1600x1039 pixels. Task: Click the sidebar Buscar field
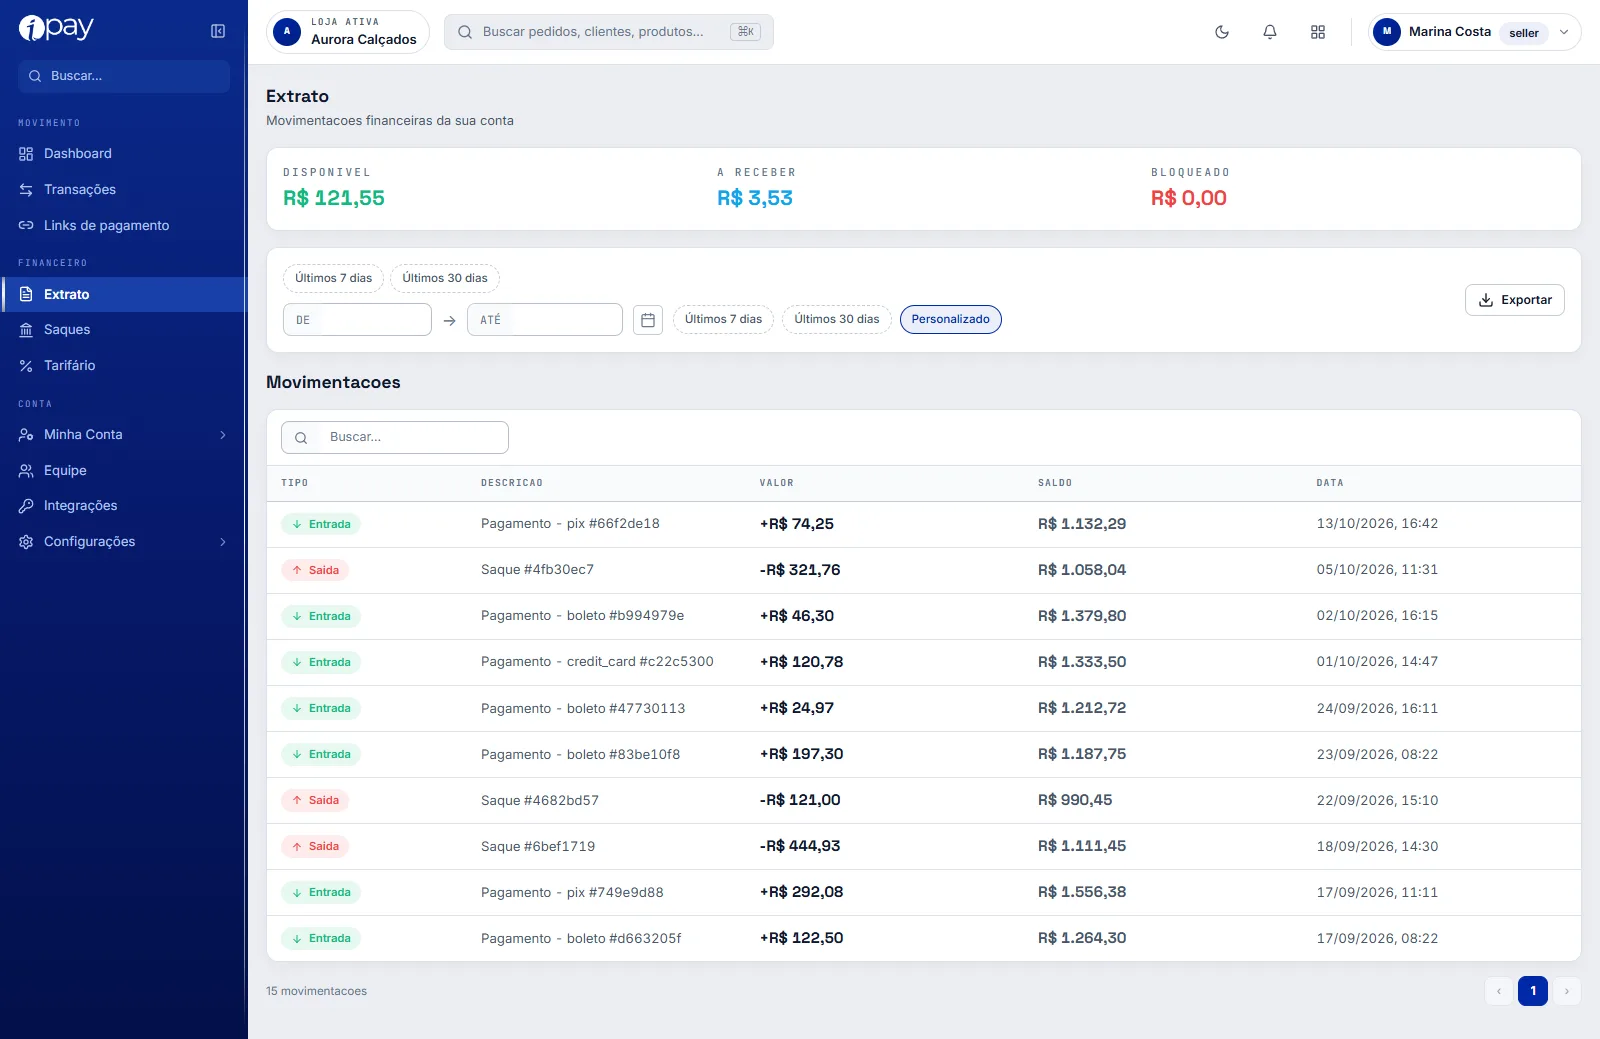pyautogui.click(x=124, y=77)
